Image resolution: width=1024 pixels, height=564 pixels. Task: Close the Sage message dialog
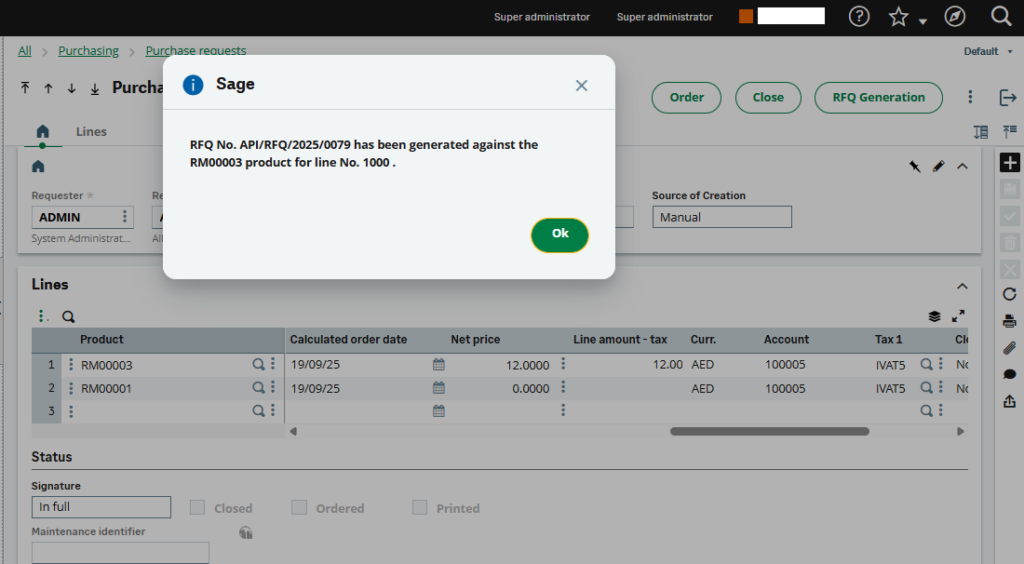(x=581, y=86)
